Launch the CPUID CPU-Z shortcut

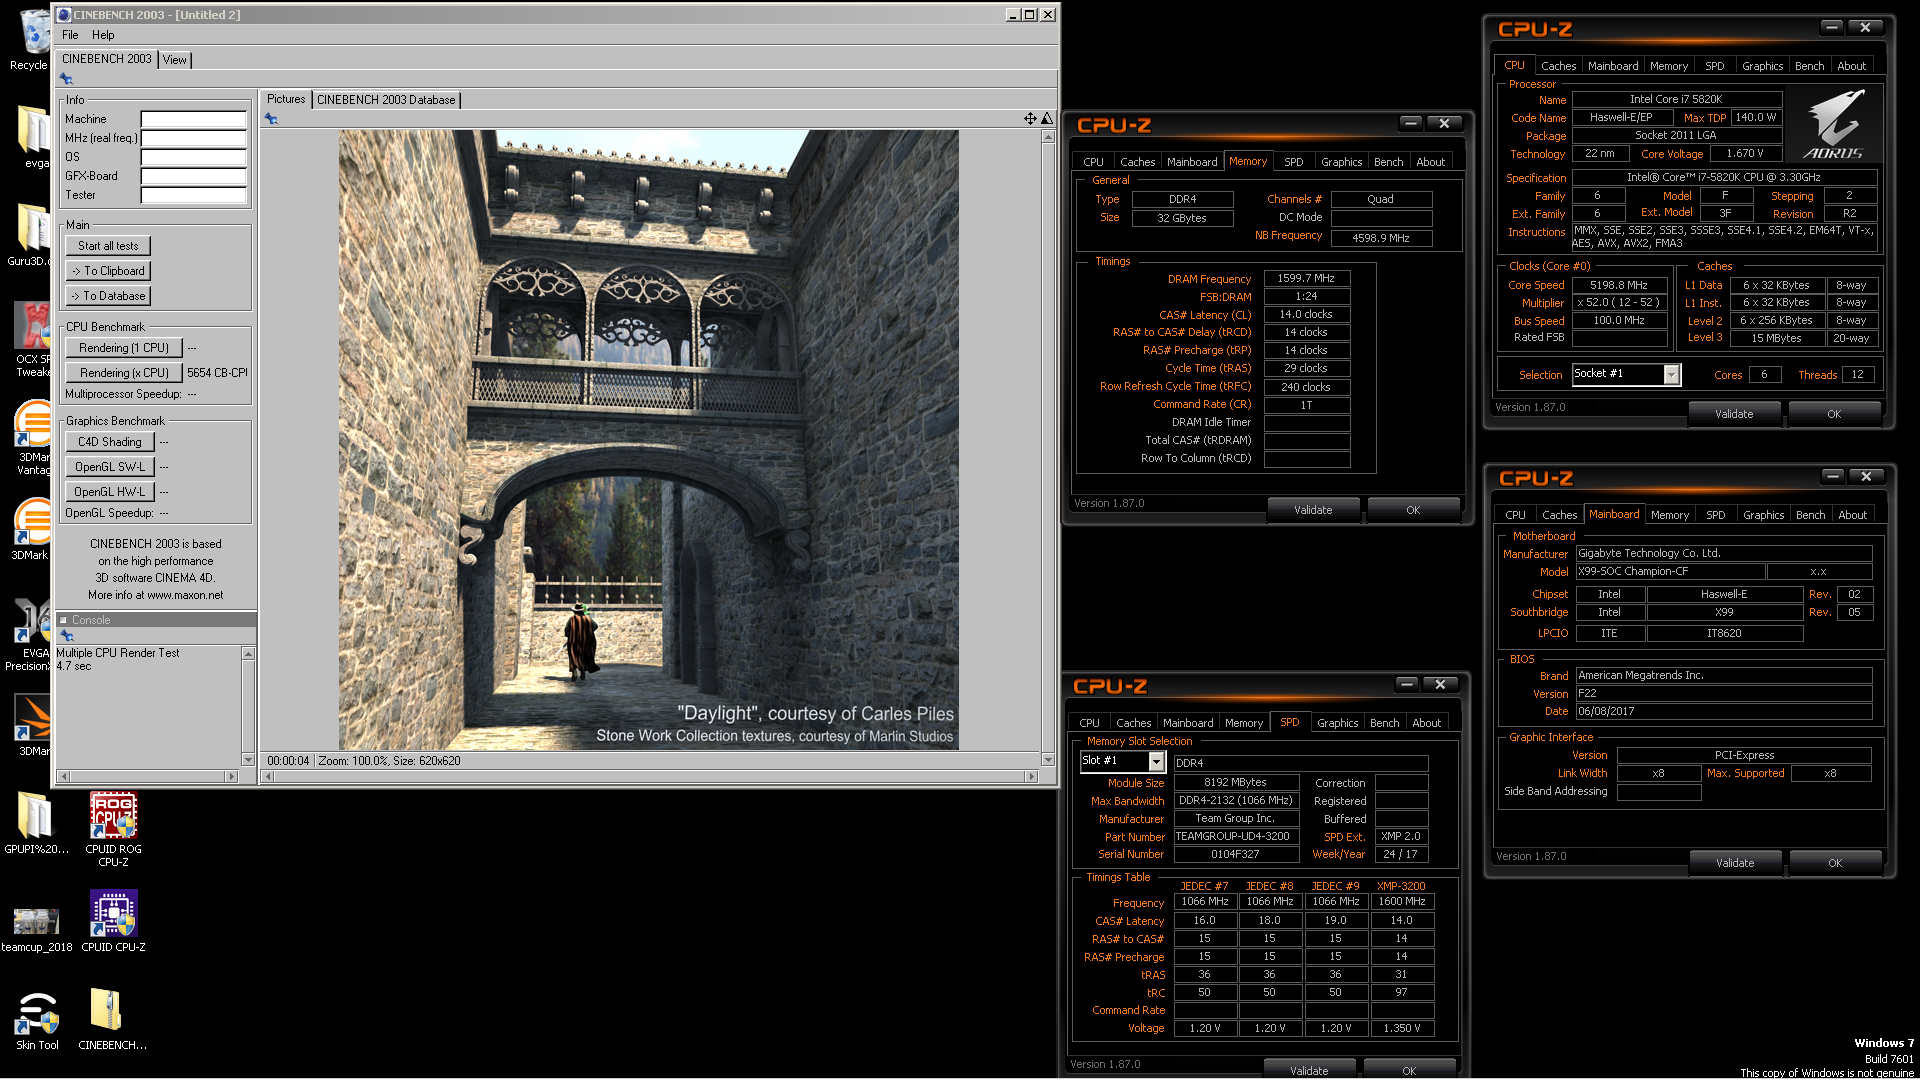pyautogui.click(x=113, y=921)
